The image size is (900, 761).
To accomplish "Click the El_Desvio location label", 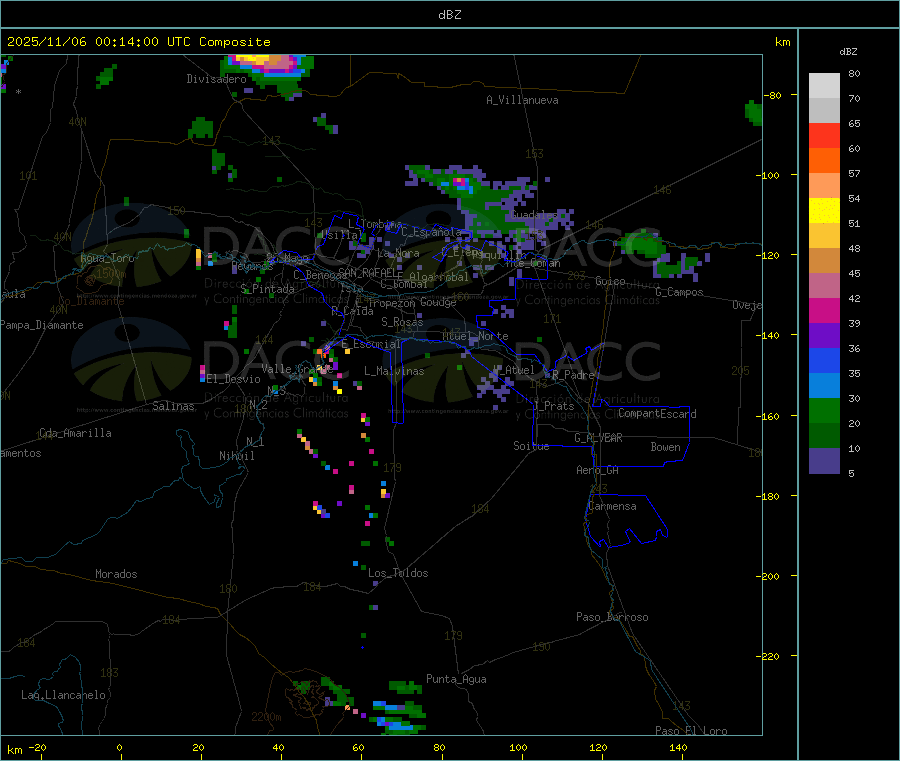I will point(234,379).
